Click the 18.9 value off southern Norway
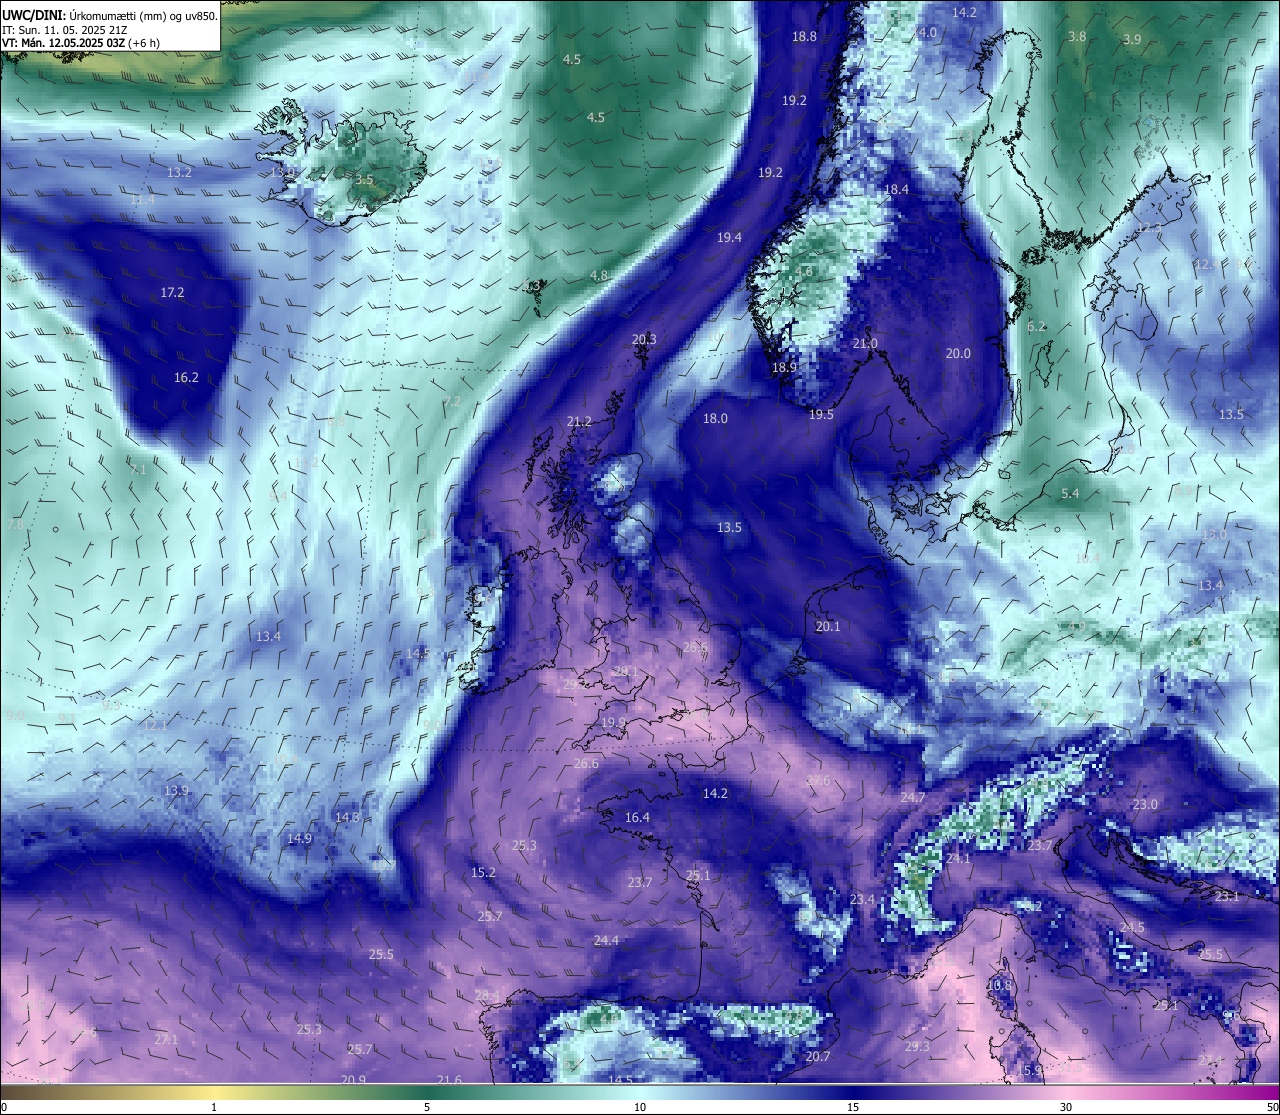 [784, 368]
